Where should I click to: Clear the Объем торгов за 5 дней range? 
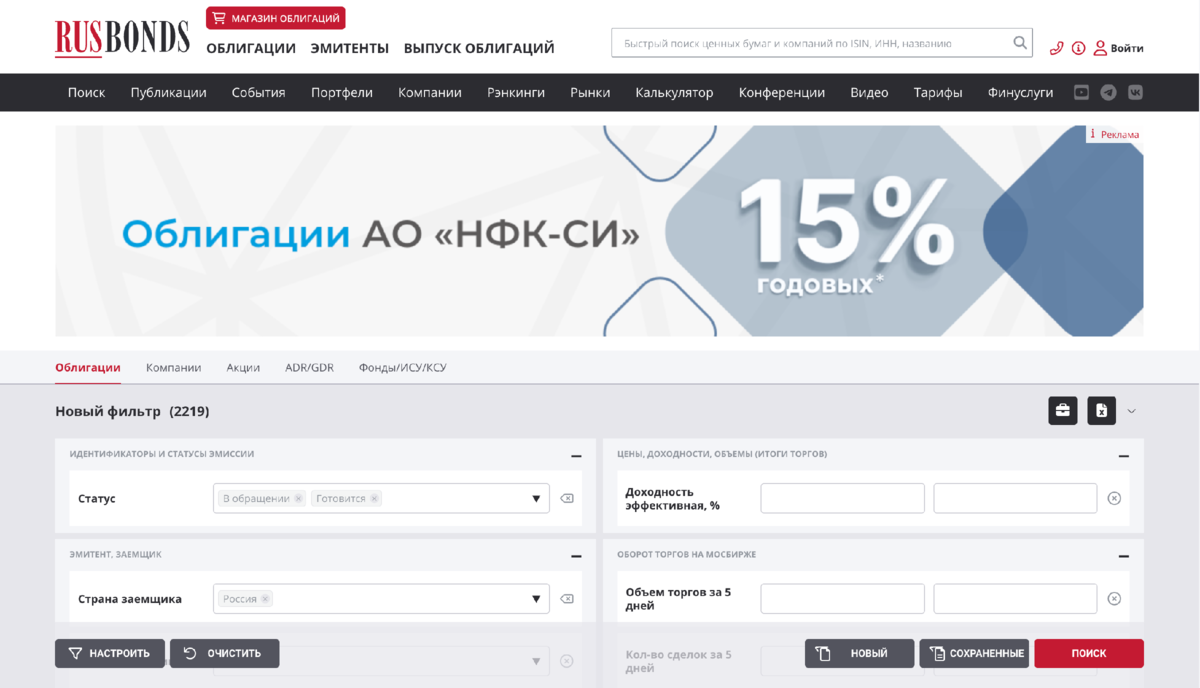(x=1114, y=598)
